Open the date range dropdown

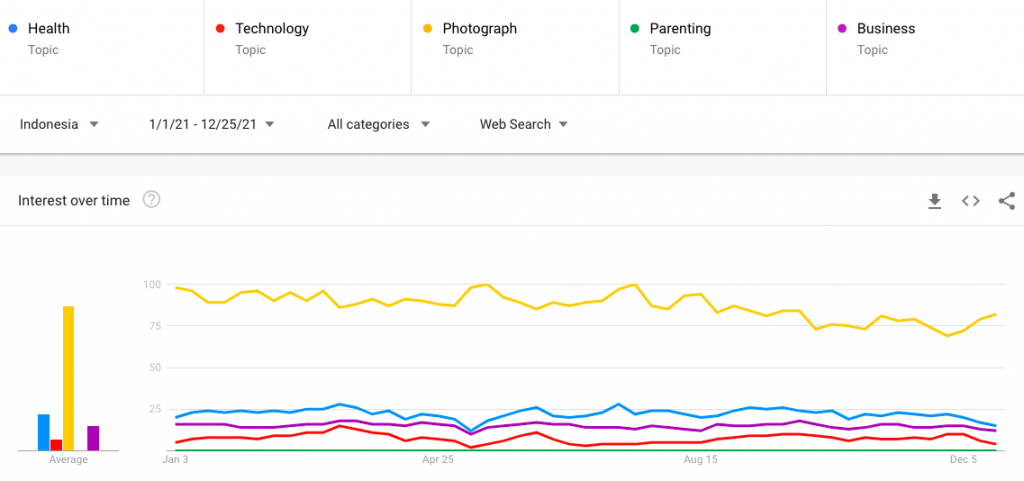211,125
